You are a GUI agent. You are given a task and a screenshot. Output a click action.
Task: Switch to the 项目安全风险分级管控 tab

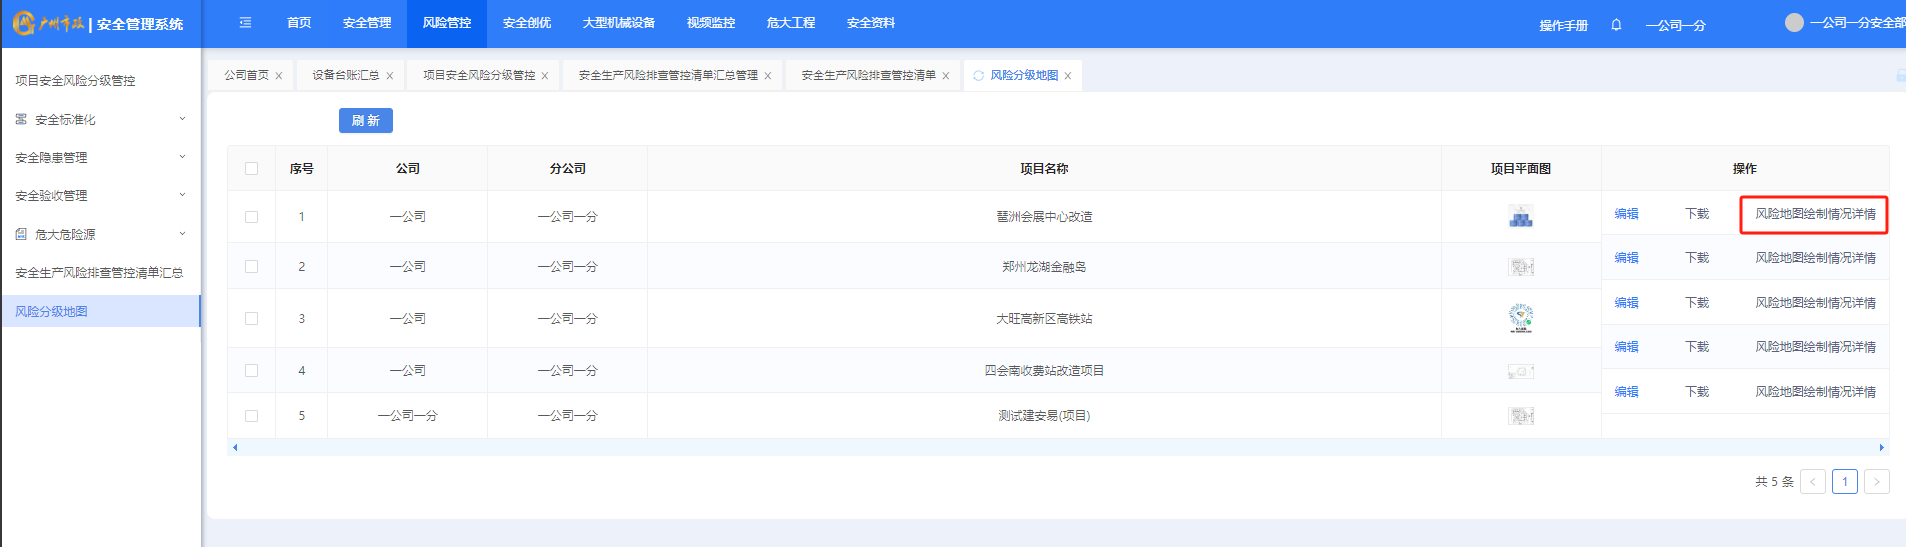[478, 75]
